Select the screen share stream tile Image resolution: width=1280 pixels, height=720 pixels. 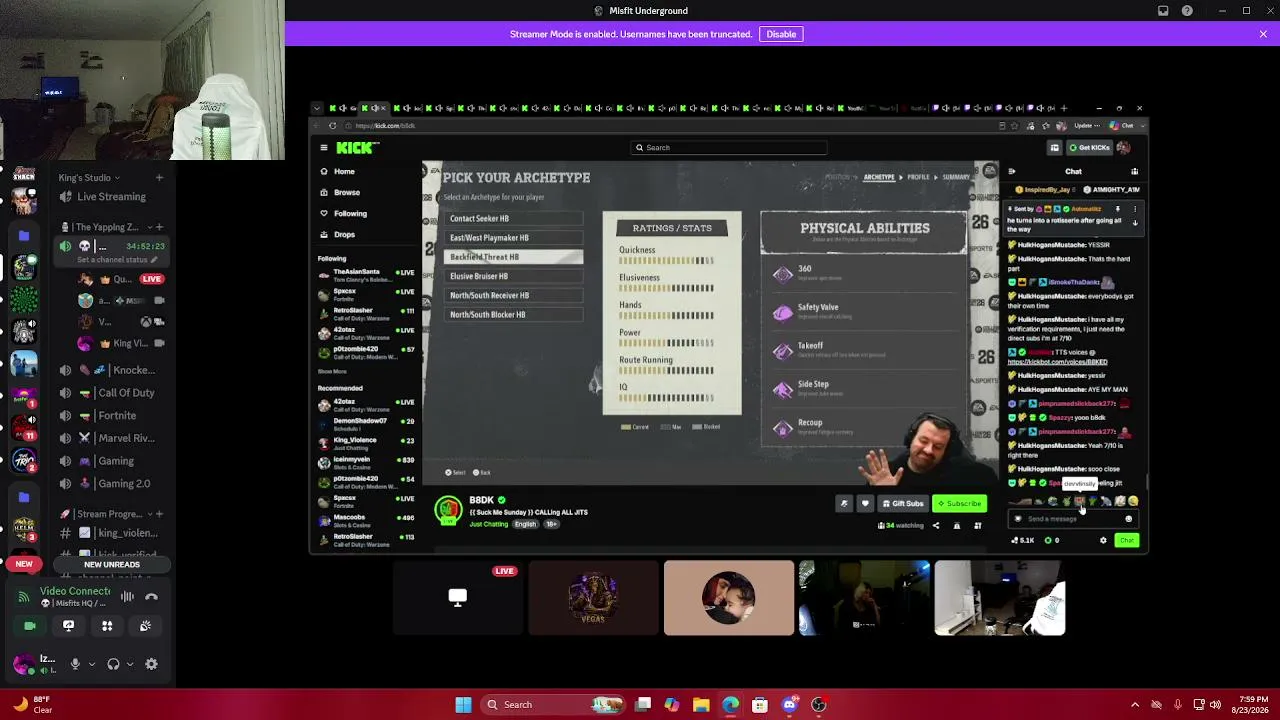(458, 598)
